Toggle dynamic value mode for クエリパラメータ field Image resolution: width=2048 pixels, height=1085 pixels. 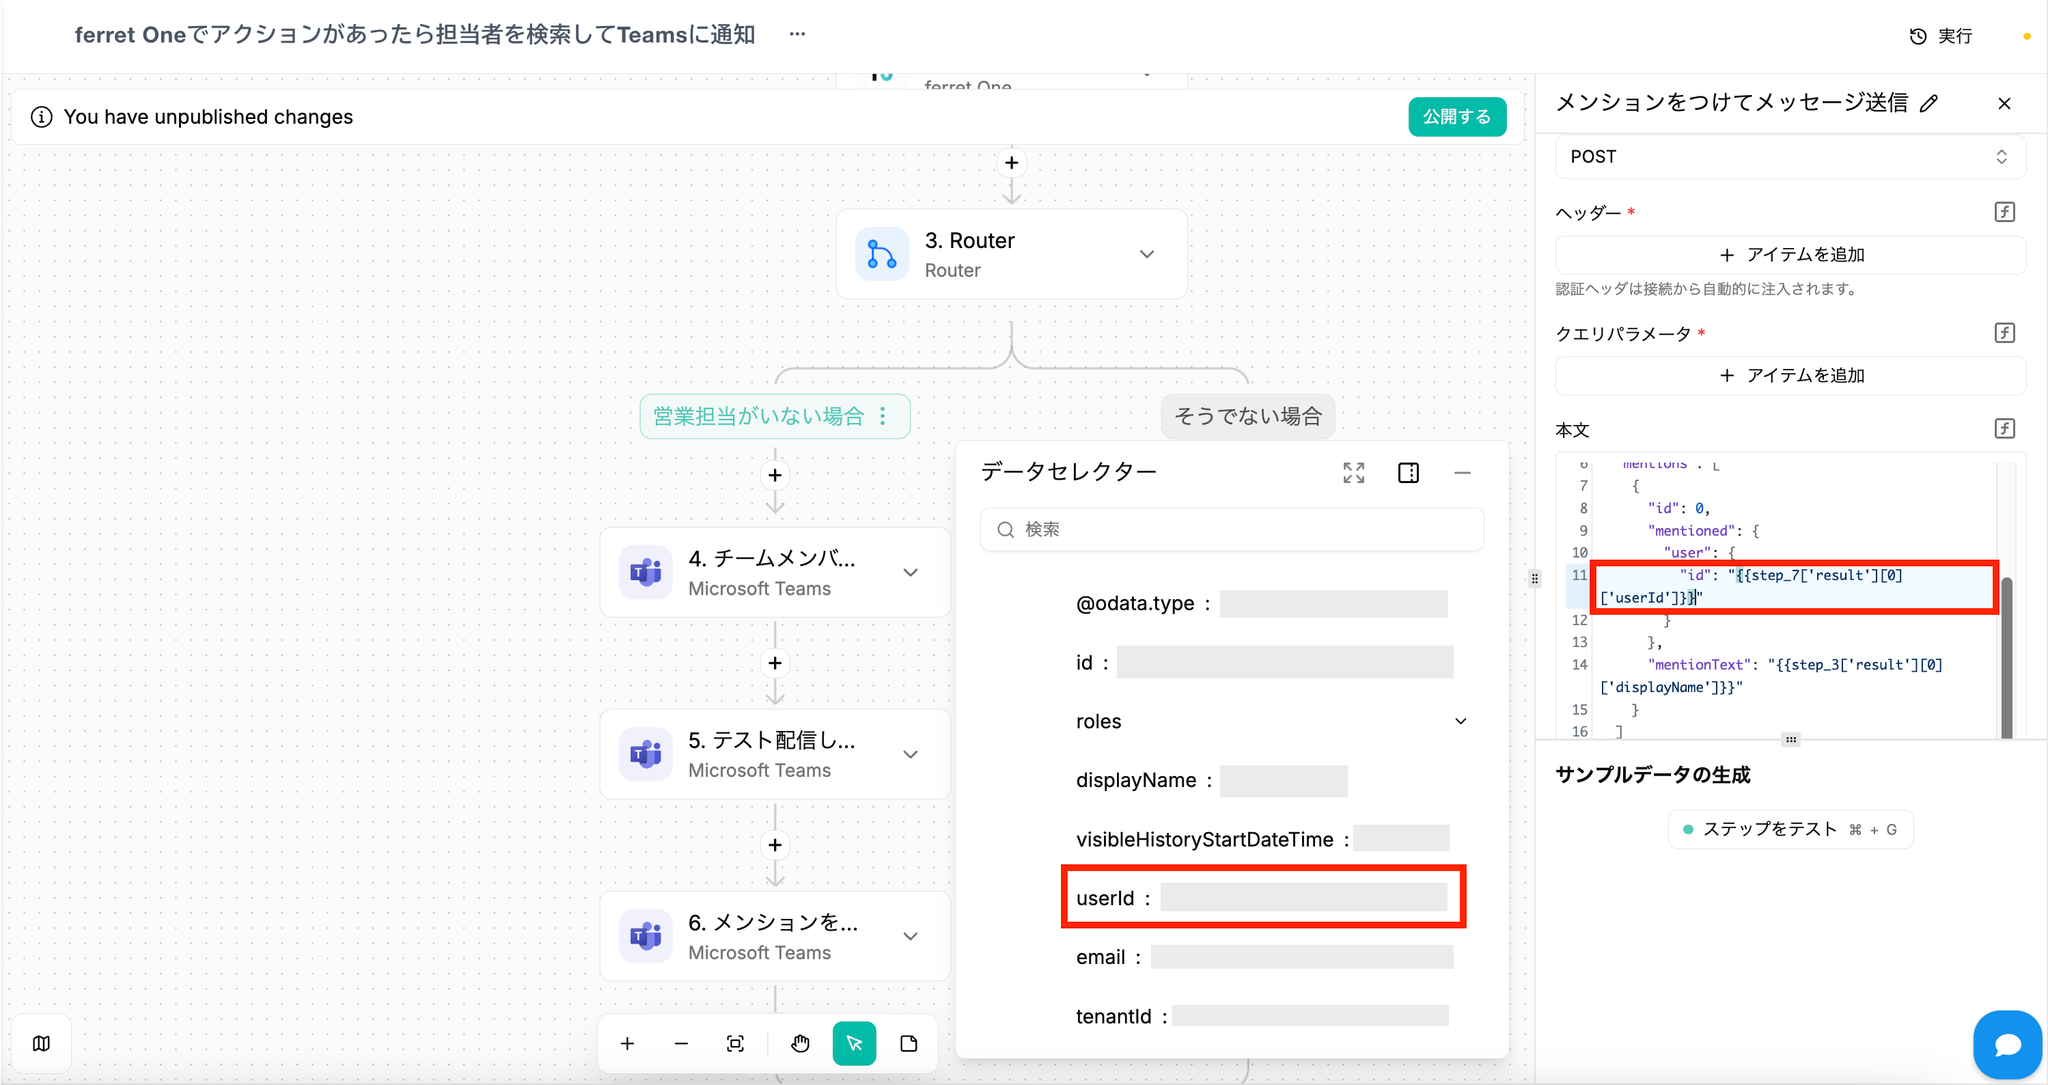(2004, 333)
